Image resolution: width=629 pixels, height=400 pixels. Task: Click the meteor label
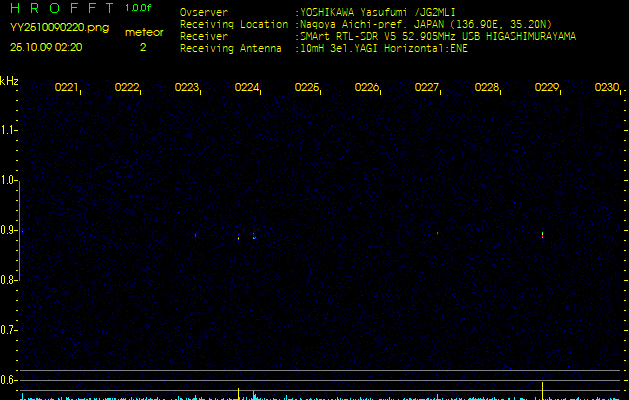[x=144, y=32]
